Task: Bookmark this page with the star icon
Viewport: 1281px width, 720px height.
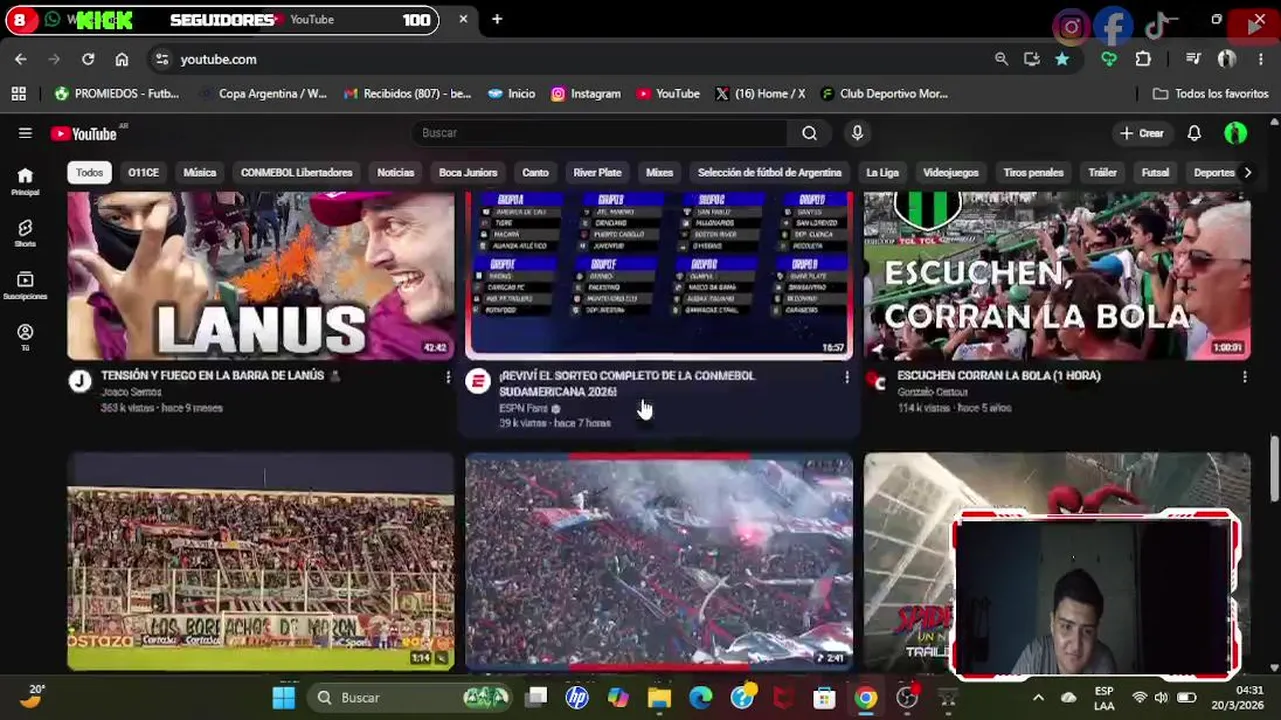Action: 1062,59
